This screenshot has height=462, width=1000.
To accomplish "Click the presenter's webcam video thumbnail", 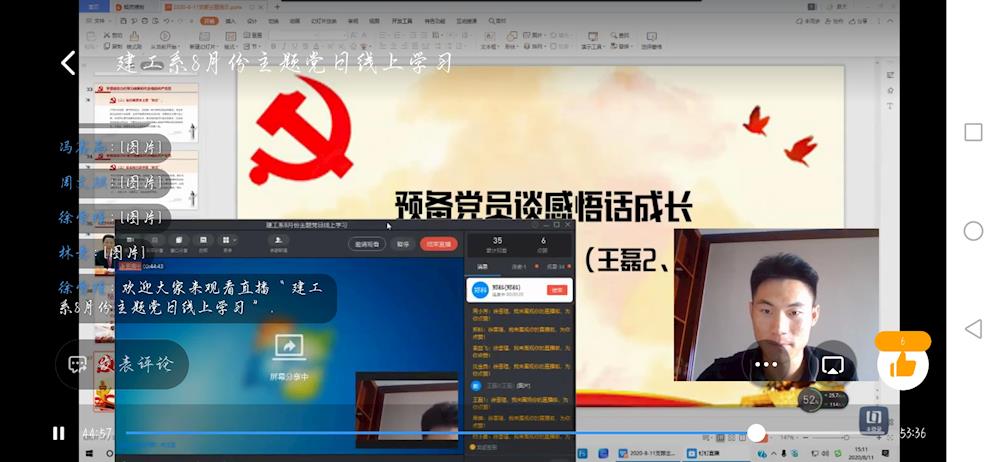I will coord(775,304).
